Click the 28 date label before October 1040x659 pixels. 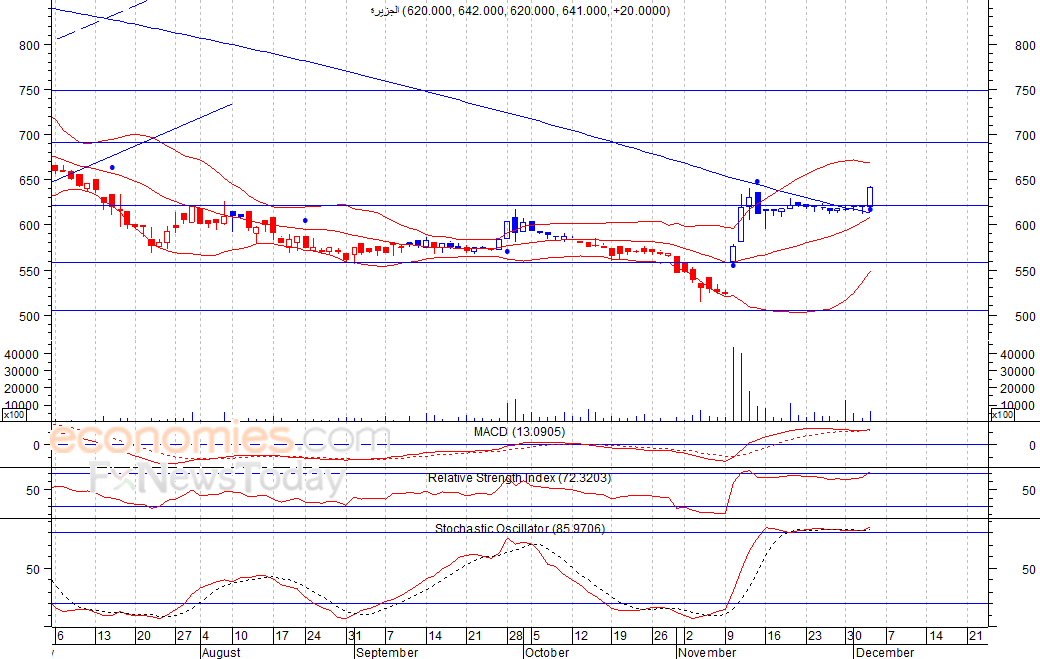(x=515, y=636)
